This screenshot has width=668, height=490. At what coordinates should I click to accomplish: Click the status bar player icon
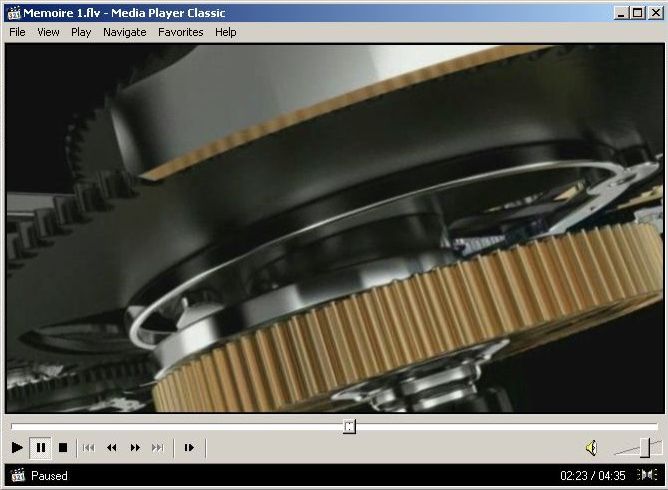18,475
